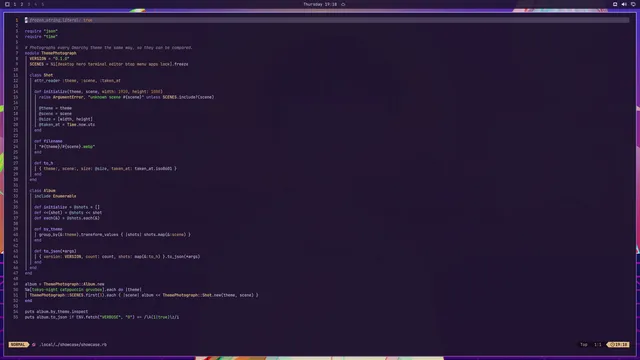Click the Thursday 19:18 clock

pos(320,4)
